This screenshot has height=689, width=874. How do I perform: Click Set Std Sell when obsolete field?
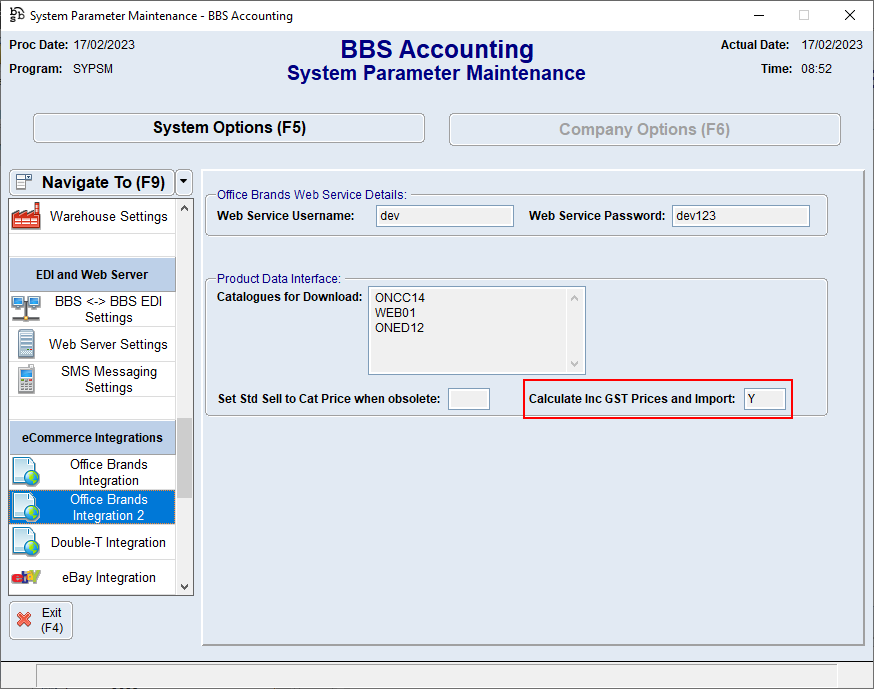[468, 399]
